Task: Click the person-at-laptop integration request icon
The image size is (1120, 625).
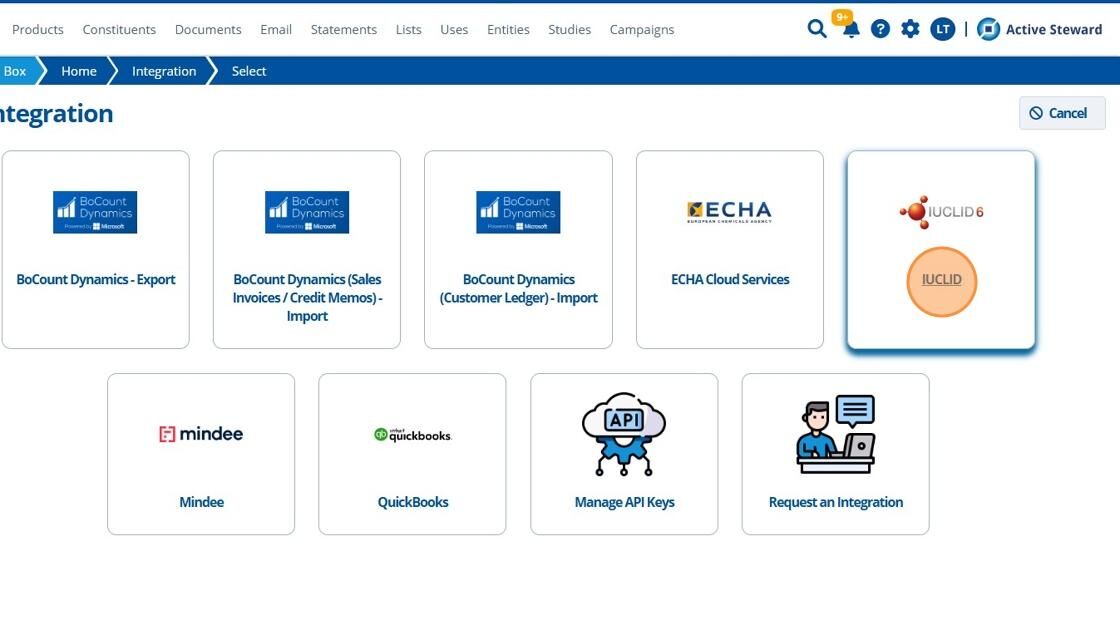Action: (835, 434)
